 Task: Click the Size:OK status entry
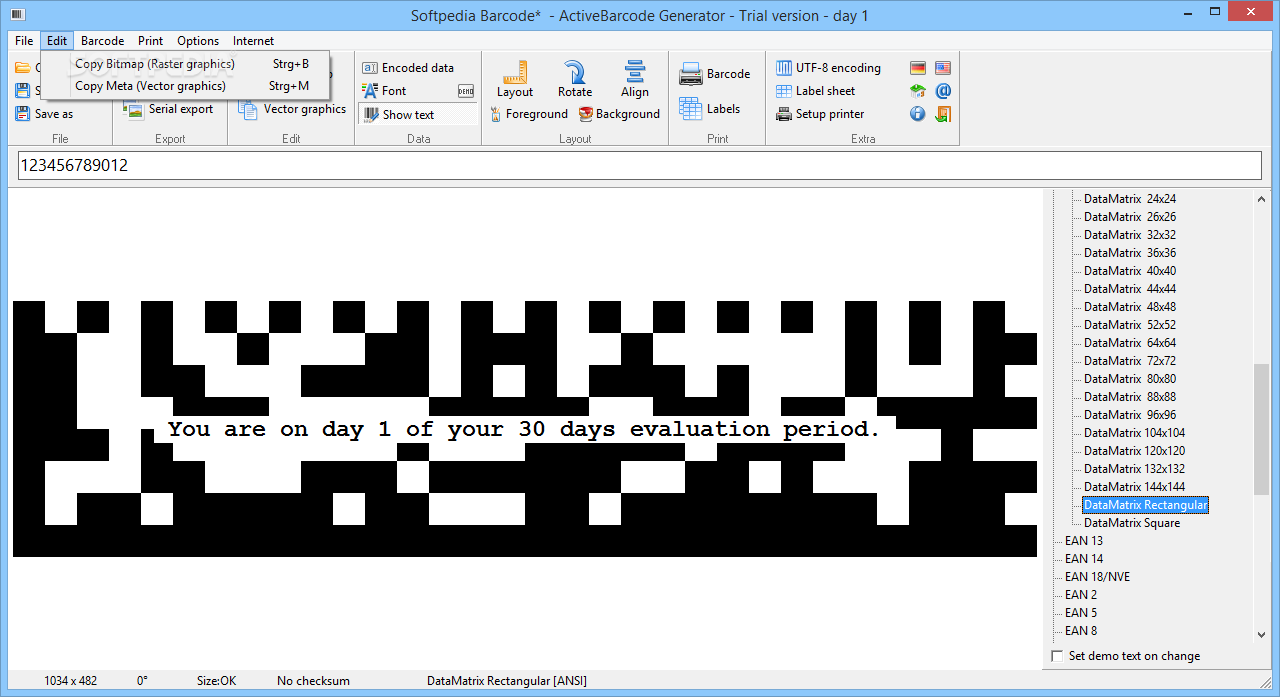point(216,681)
